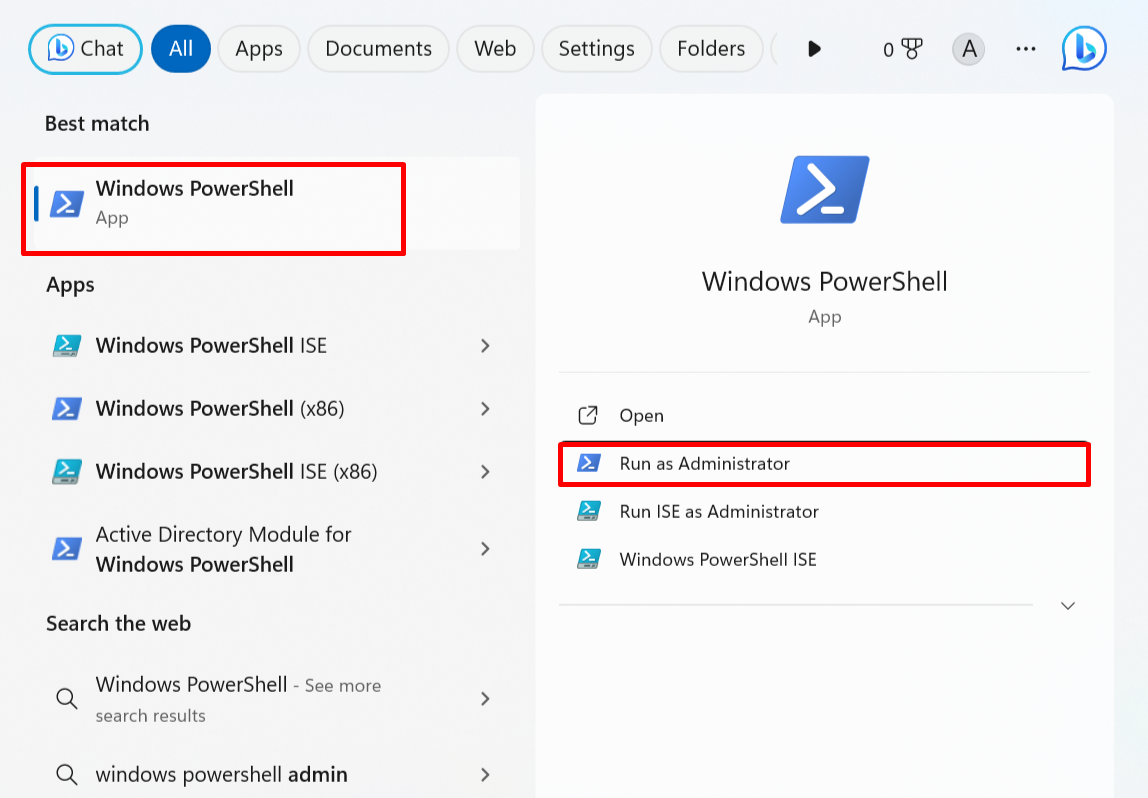Click the account avatar labeled A
Screen dimensions: 1148x798
(x=968, y=49)
